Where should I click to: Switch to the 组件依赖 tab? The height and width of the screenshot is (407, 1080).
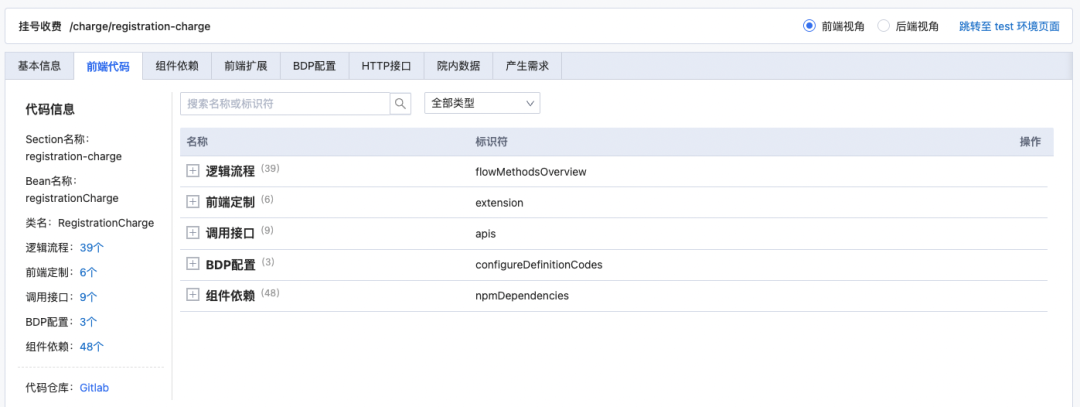coord(177,66)
